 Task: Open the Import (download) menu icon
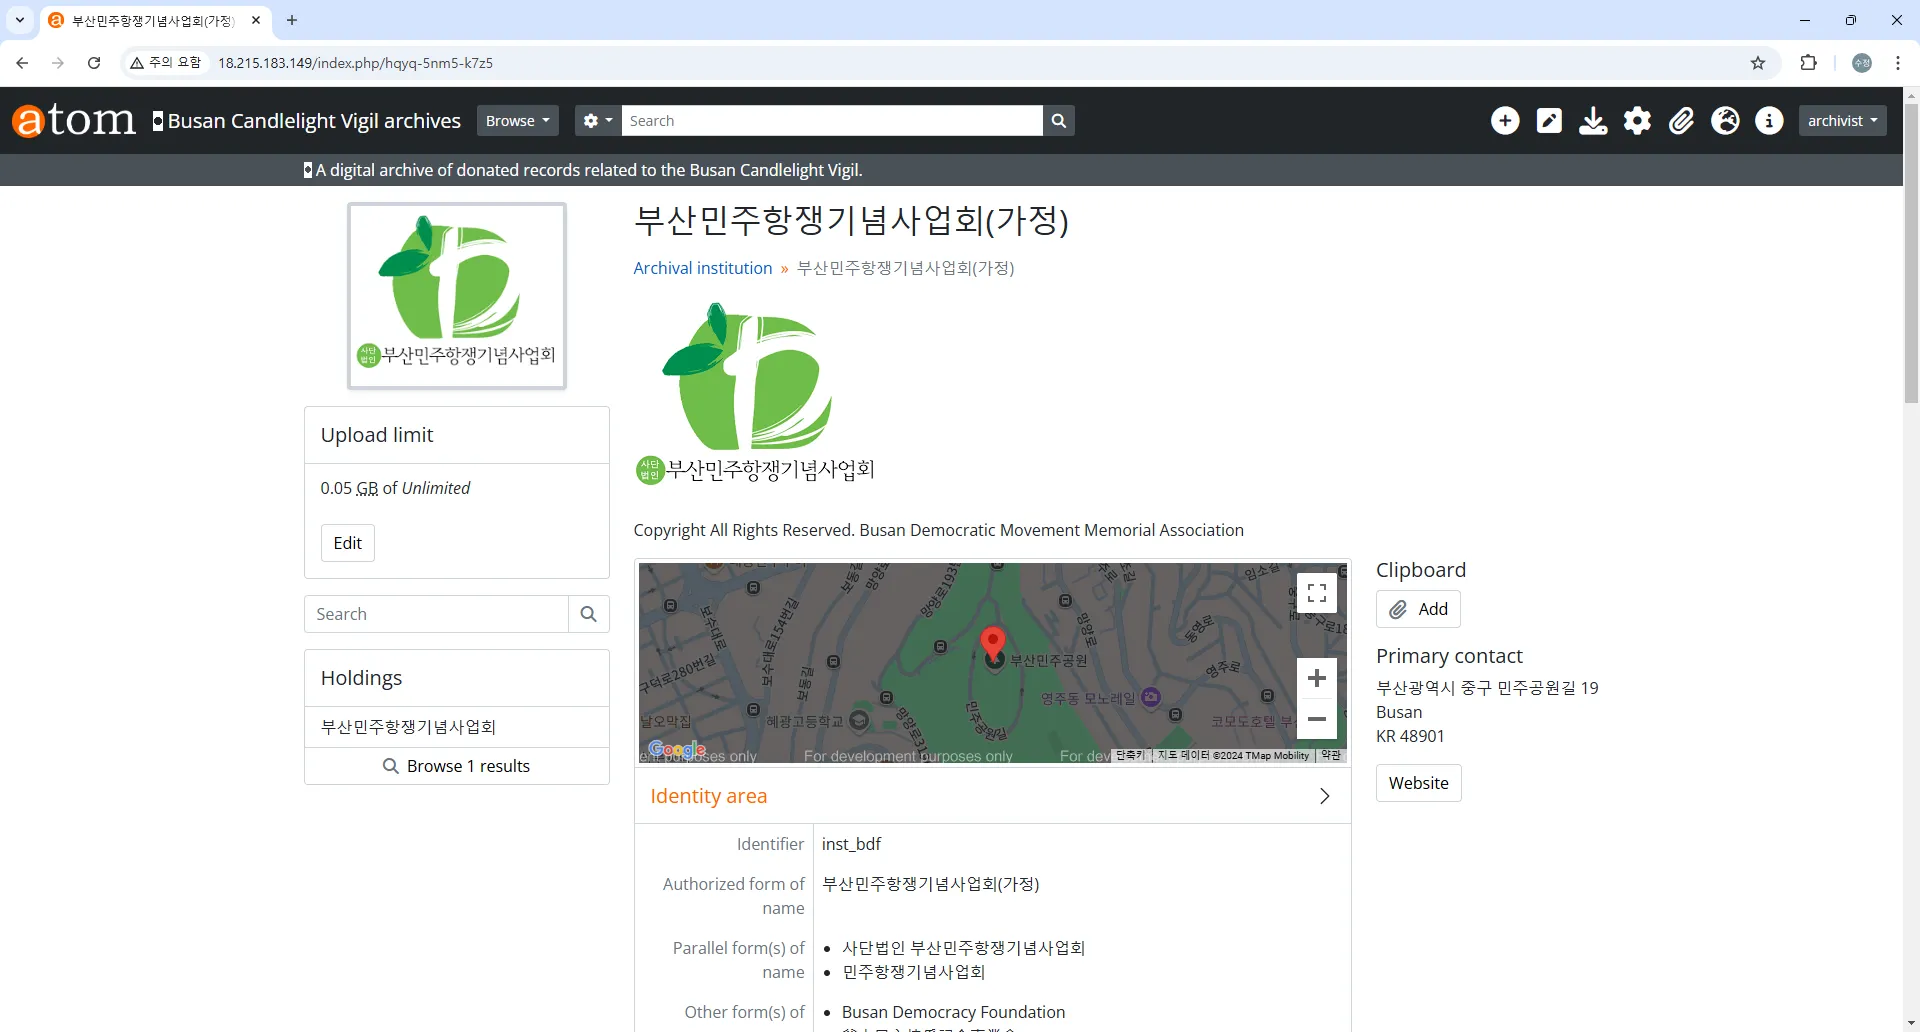(x=1593, y=121)
